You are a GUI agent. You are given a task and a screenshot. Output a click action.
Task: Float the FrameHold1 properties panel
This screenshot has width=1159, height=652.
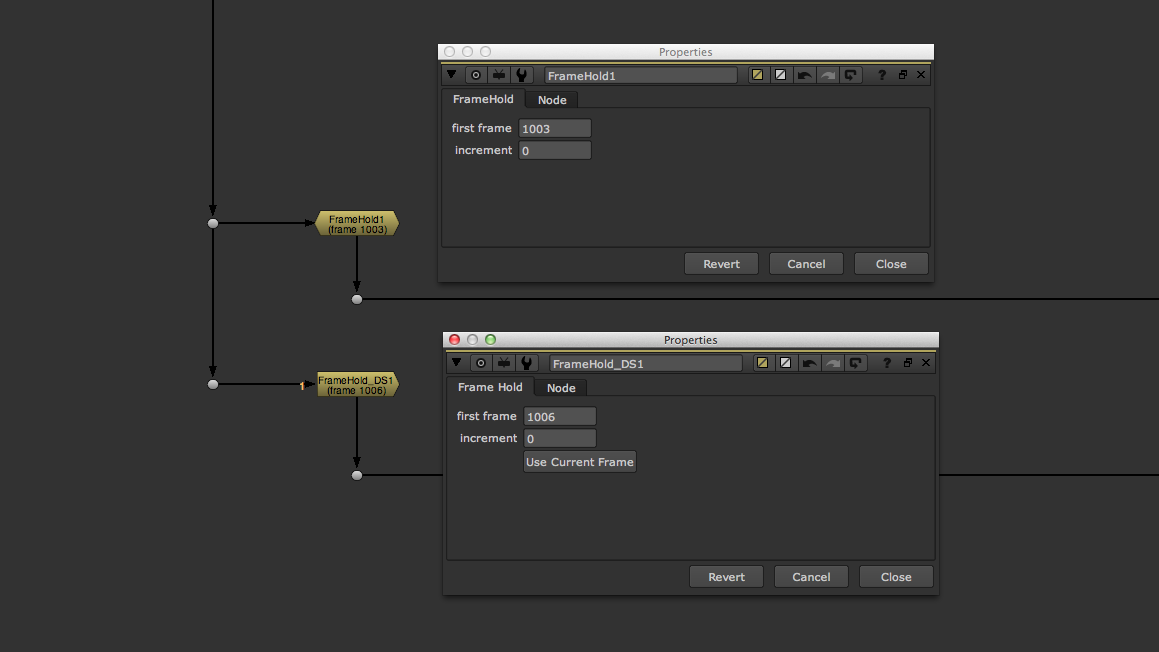tap(903, 75)
